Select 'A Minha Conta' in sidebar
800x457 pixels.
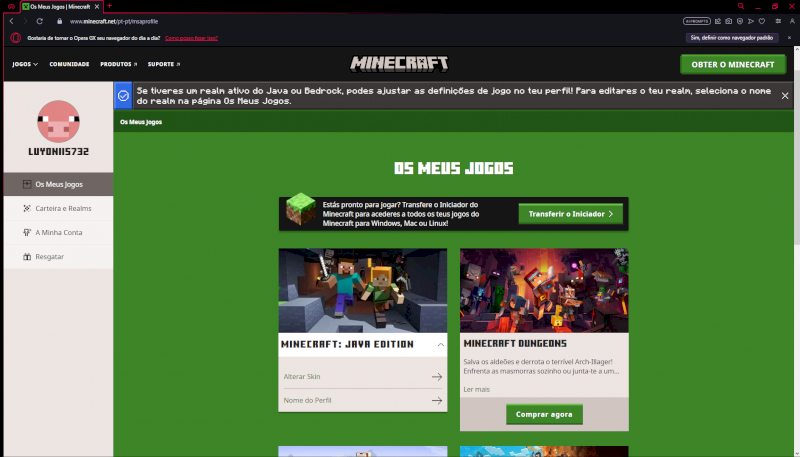pos(58,232)
